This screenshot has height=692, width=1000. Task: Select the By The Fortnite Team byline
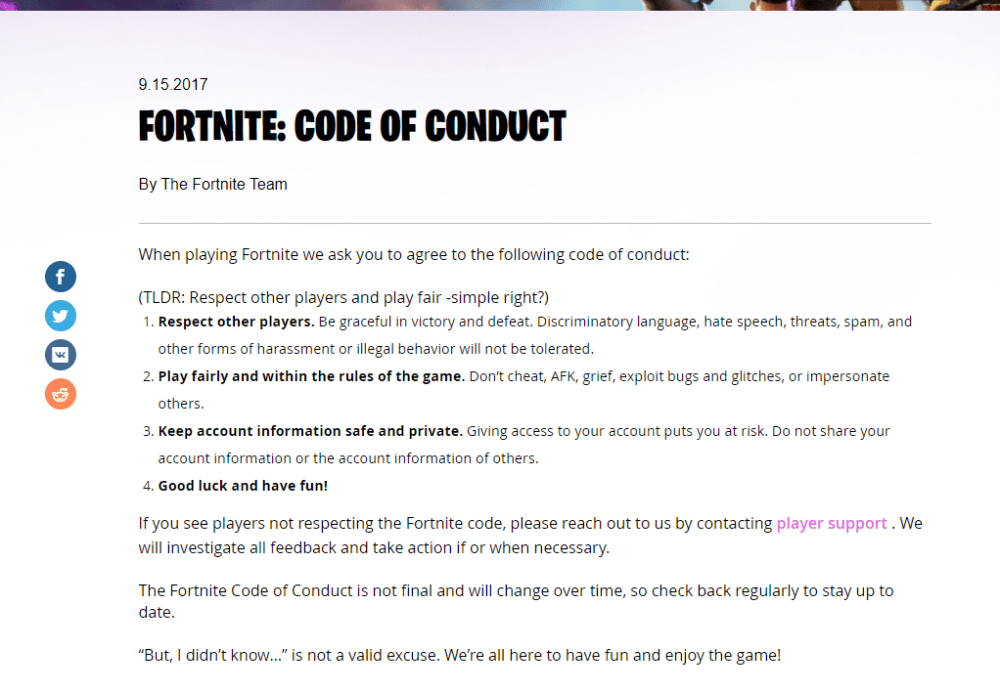tap(212, 184)
